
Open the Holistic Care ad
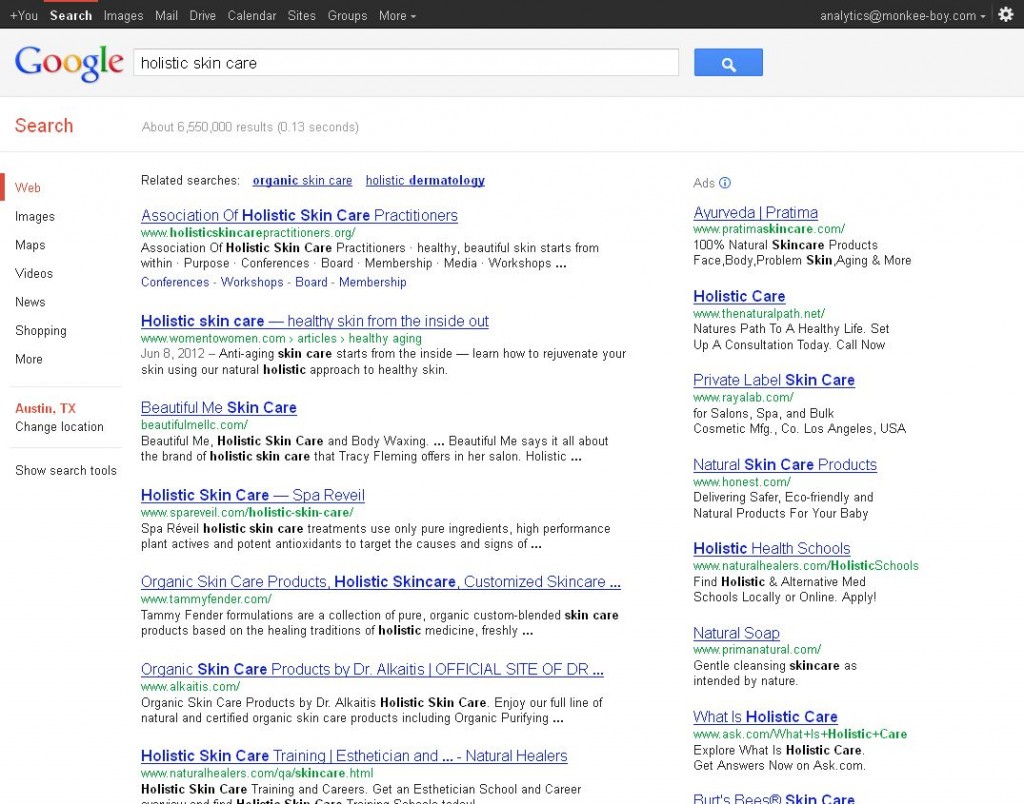(x=739, y=297)
